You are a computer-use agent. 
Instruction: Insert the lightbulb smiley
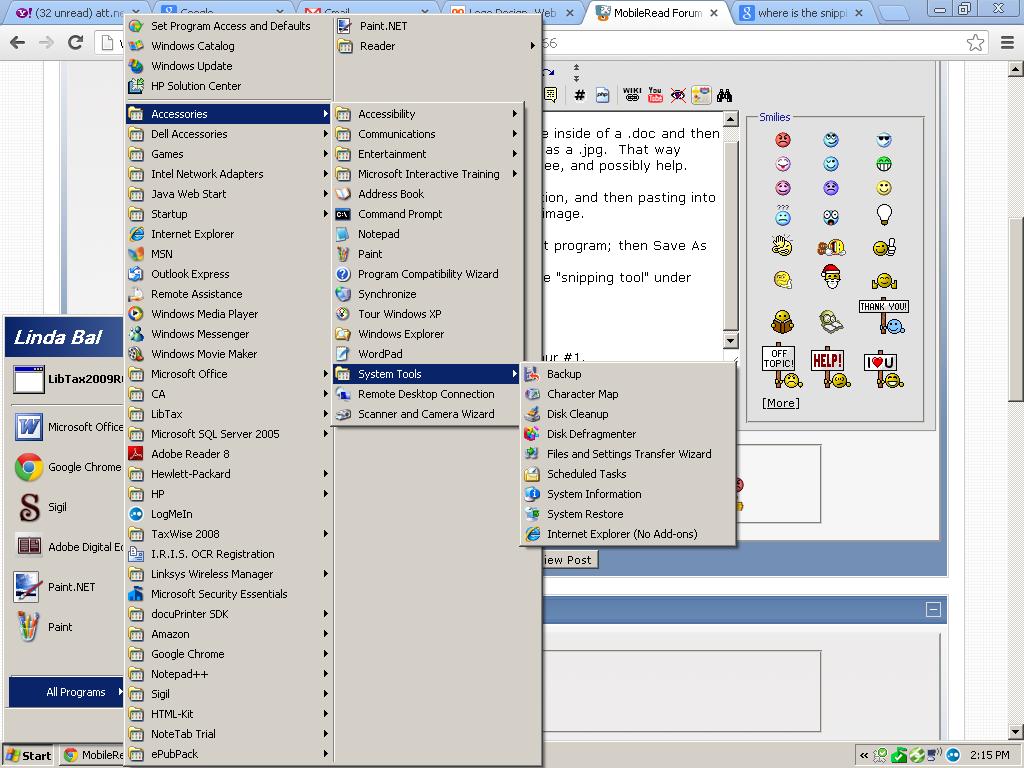884,214
